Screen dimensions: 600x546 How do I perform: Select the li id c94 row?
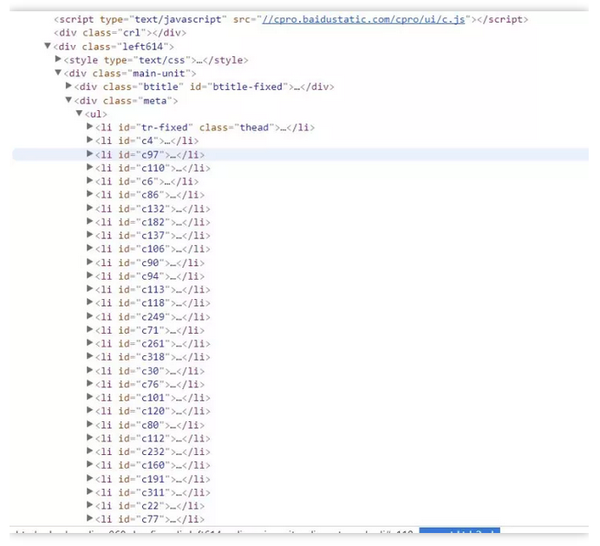coord(150,276)
